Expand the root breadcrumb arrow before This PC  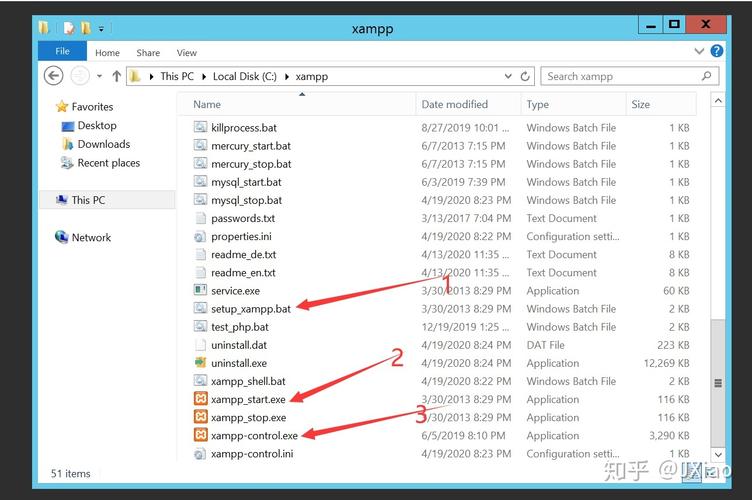click(x=151, y=76)
